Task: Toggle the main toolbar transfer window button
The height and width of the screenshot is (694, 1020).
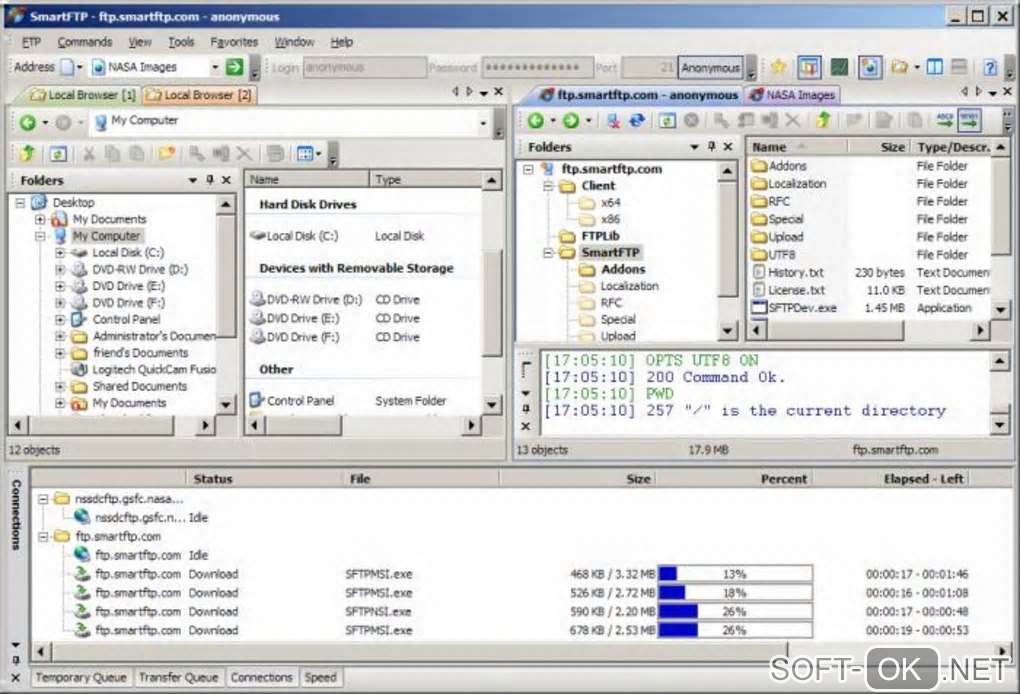Action: (809, 67)
